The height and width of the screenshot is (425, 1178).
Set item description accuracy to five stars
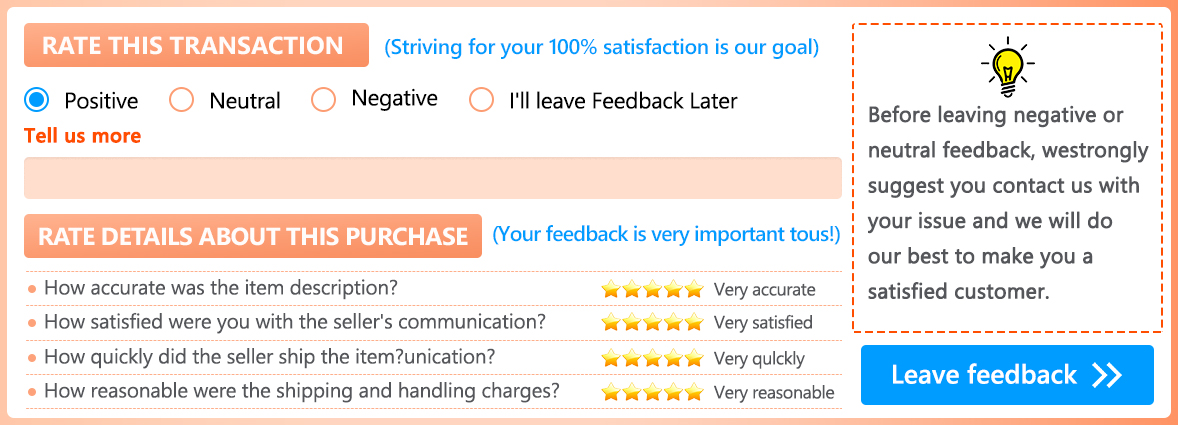click(695, 290)
